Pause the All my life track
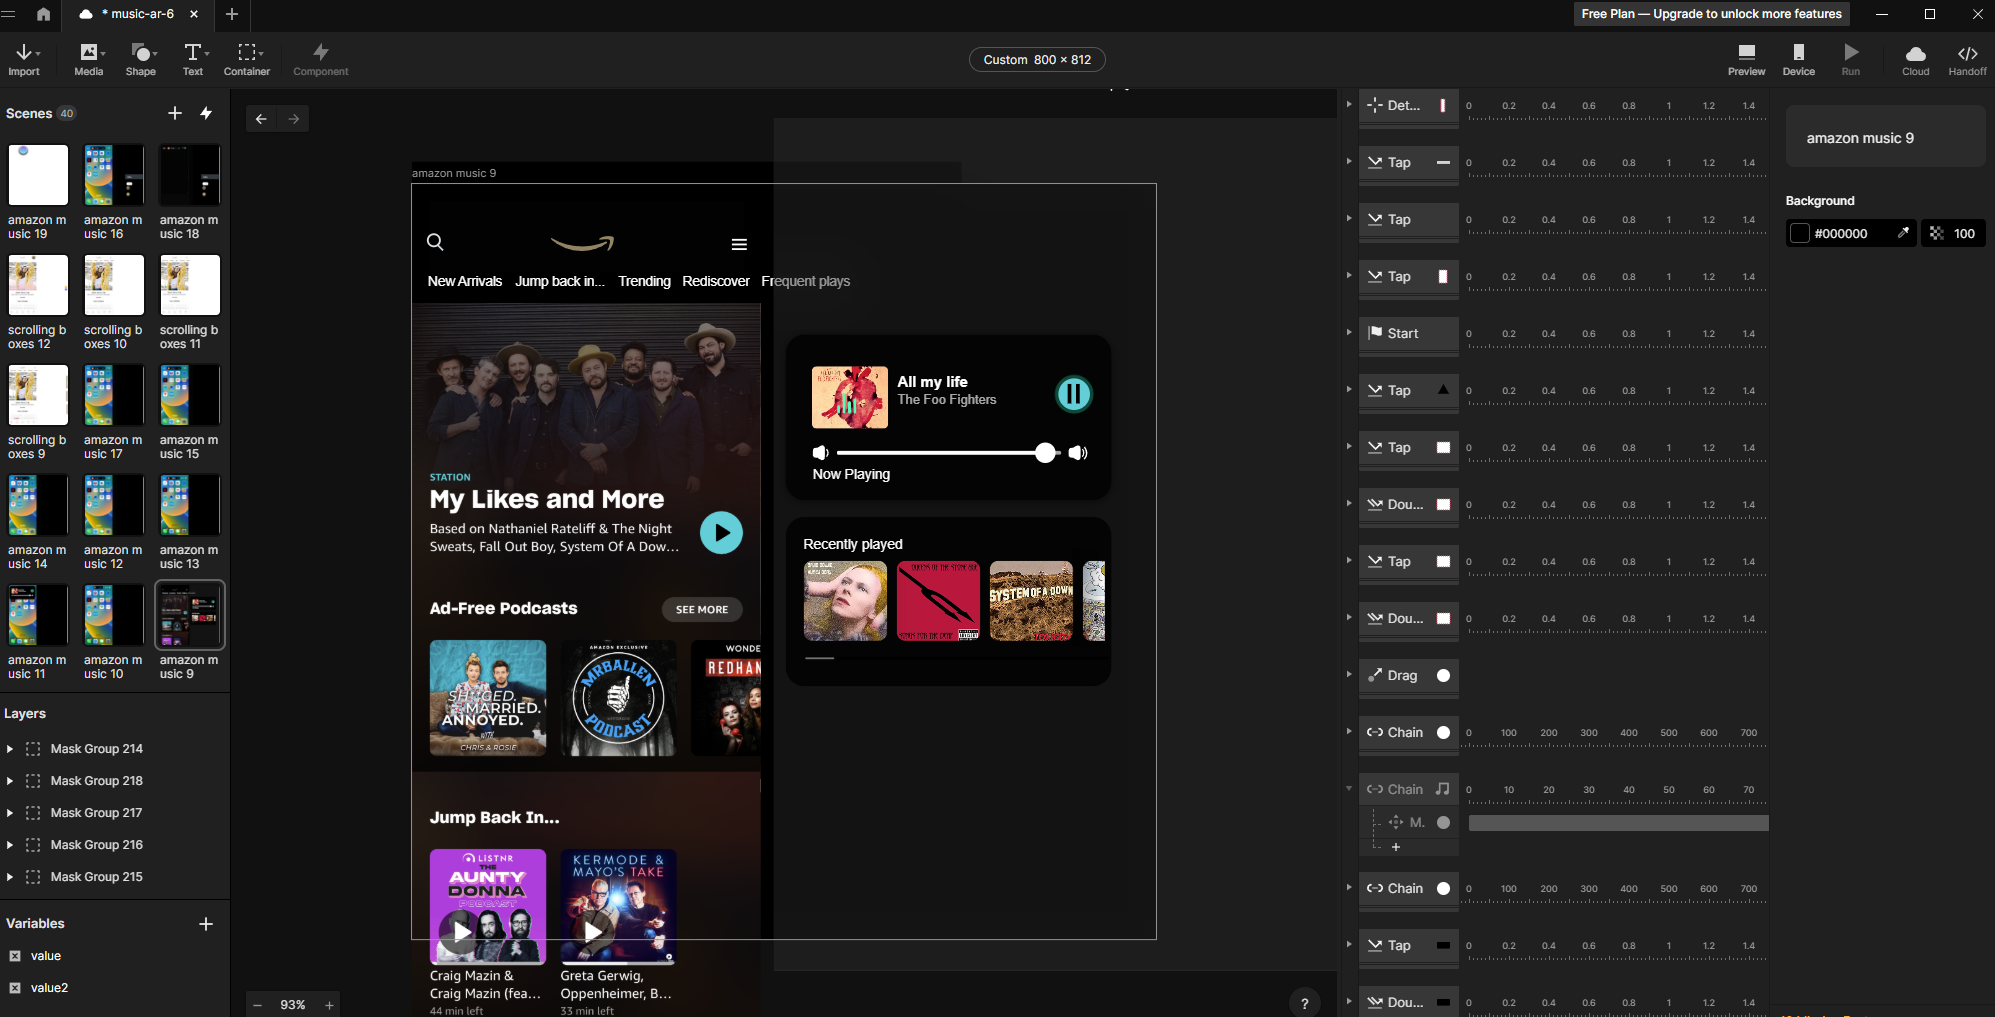 (1074, 394)
